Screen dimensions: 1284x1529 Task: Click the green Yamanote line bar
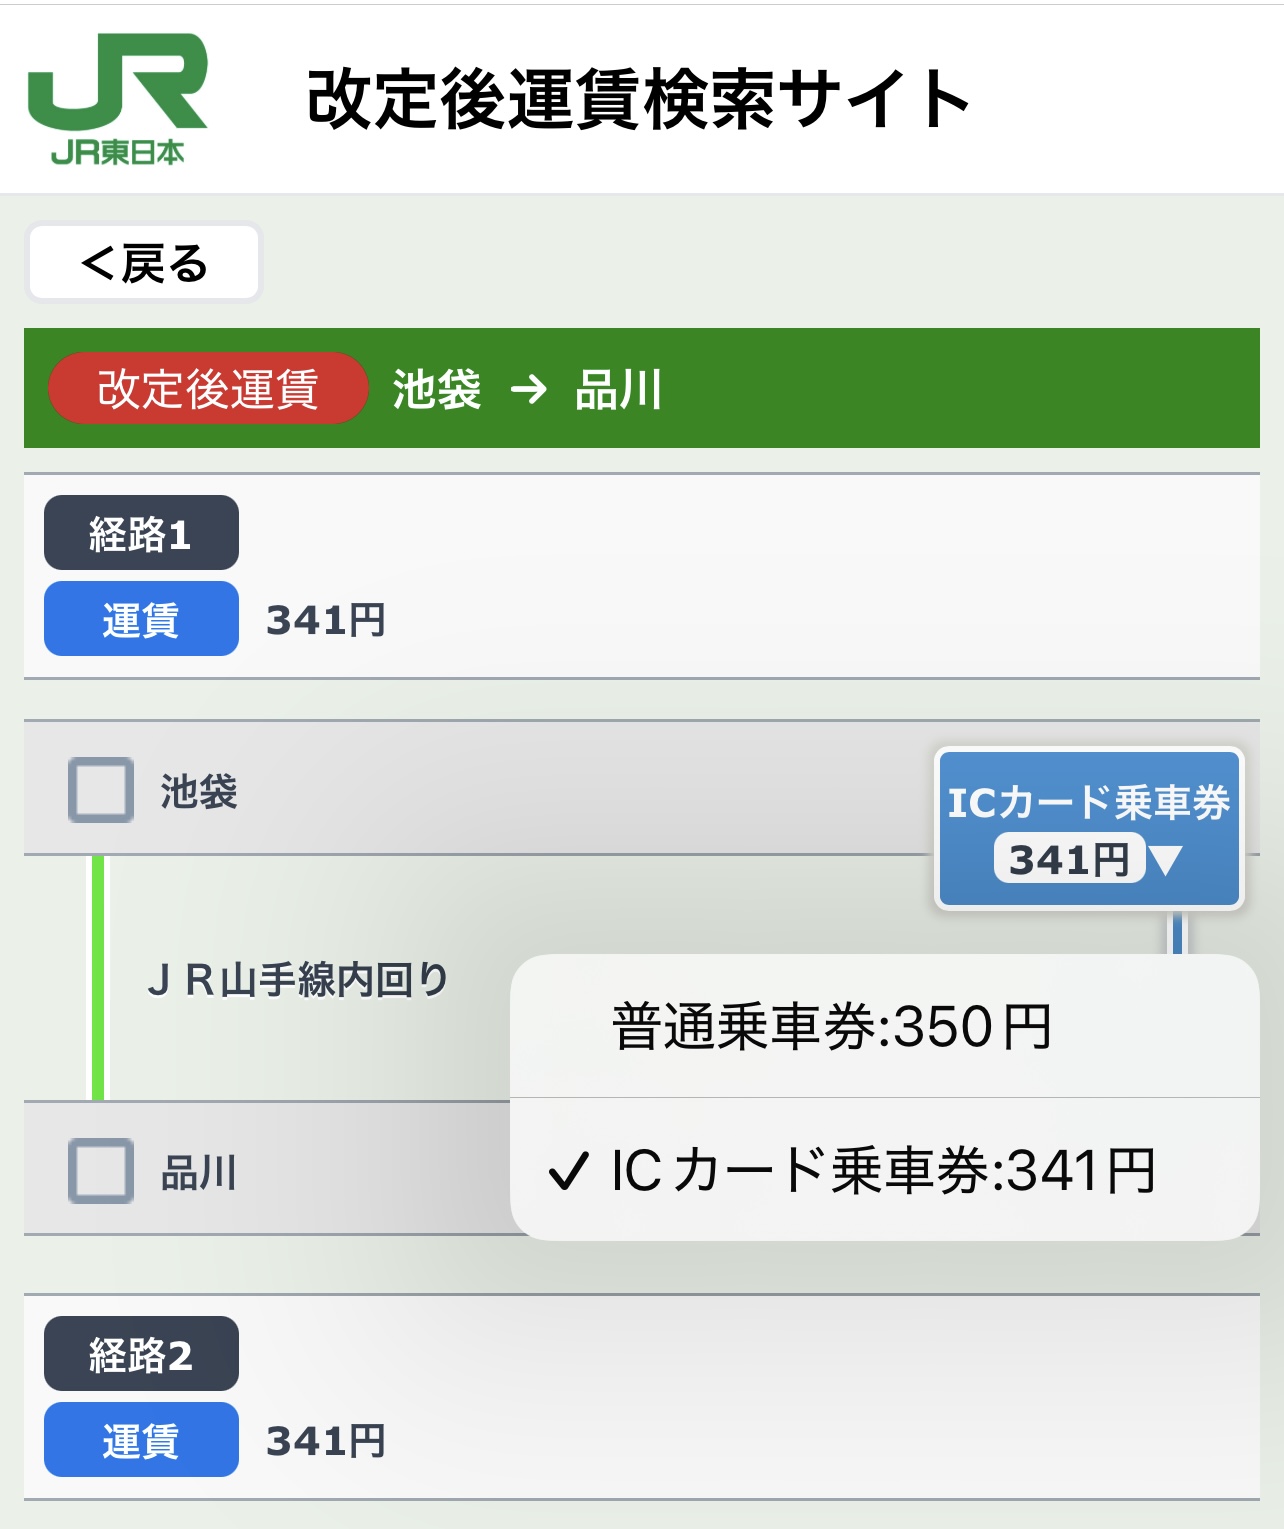tap(98, 977)
